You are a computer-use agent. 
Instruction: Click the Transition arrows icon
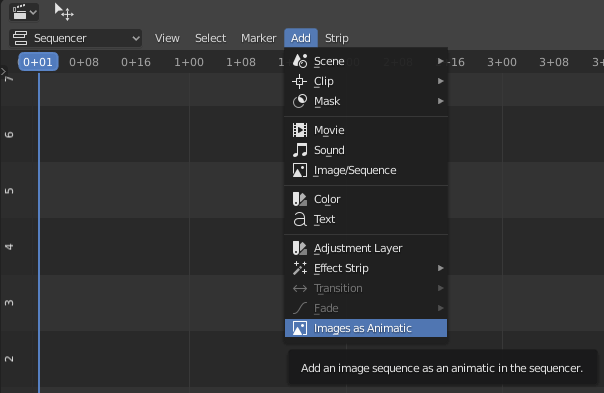300,288
